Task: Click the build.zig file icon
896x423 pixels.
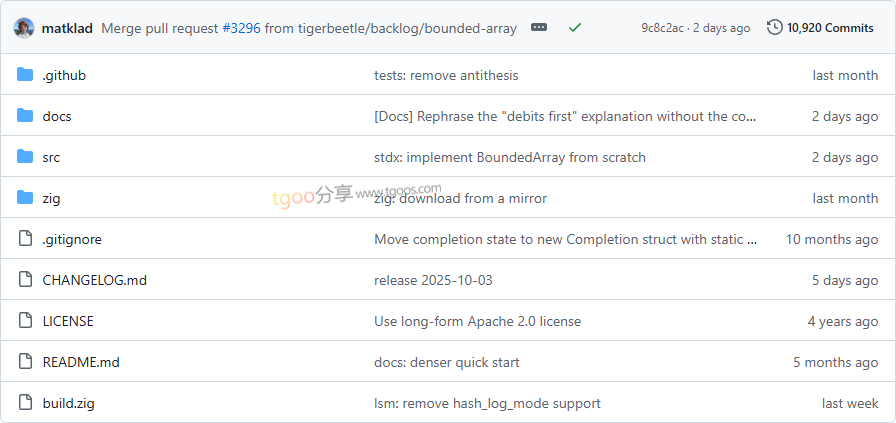Action: click(x=25, y=403)
